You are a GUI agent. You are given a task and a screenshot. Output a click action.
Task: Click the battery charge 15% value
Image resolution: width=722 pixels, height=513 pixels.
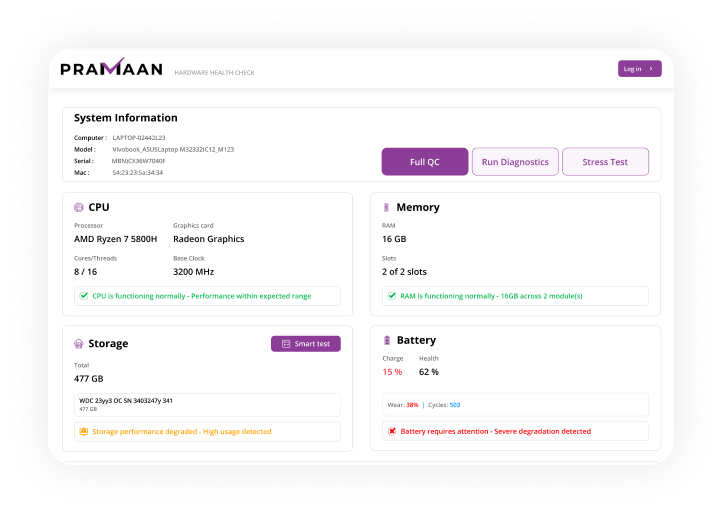pyautogui.click(x=392, y=372)
